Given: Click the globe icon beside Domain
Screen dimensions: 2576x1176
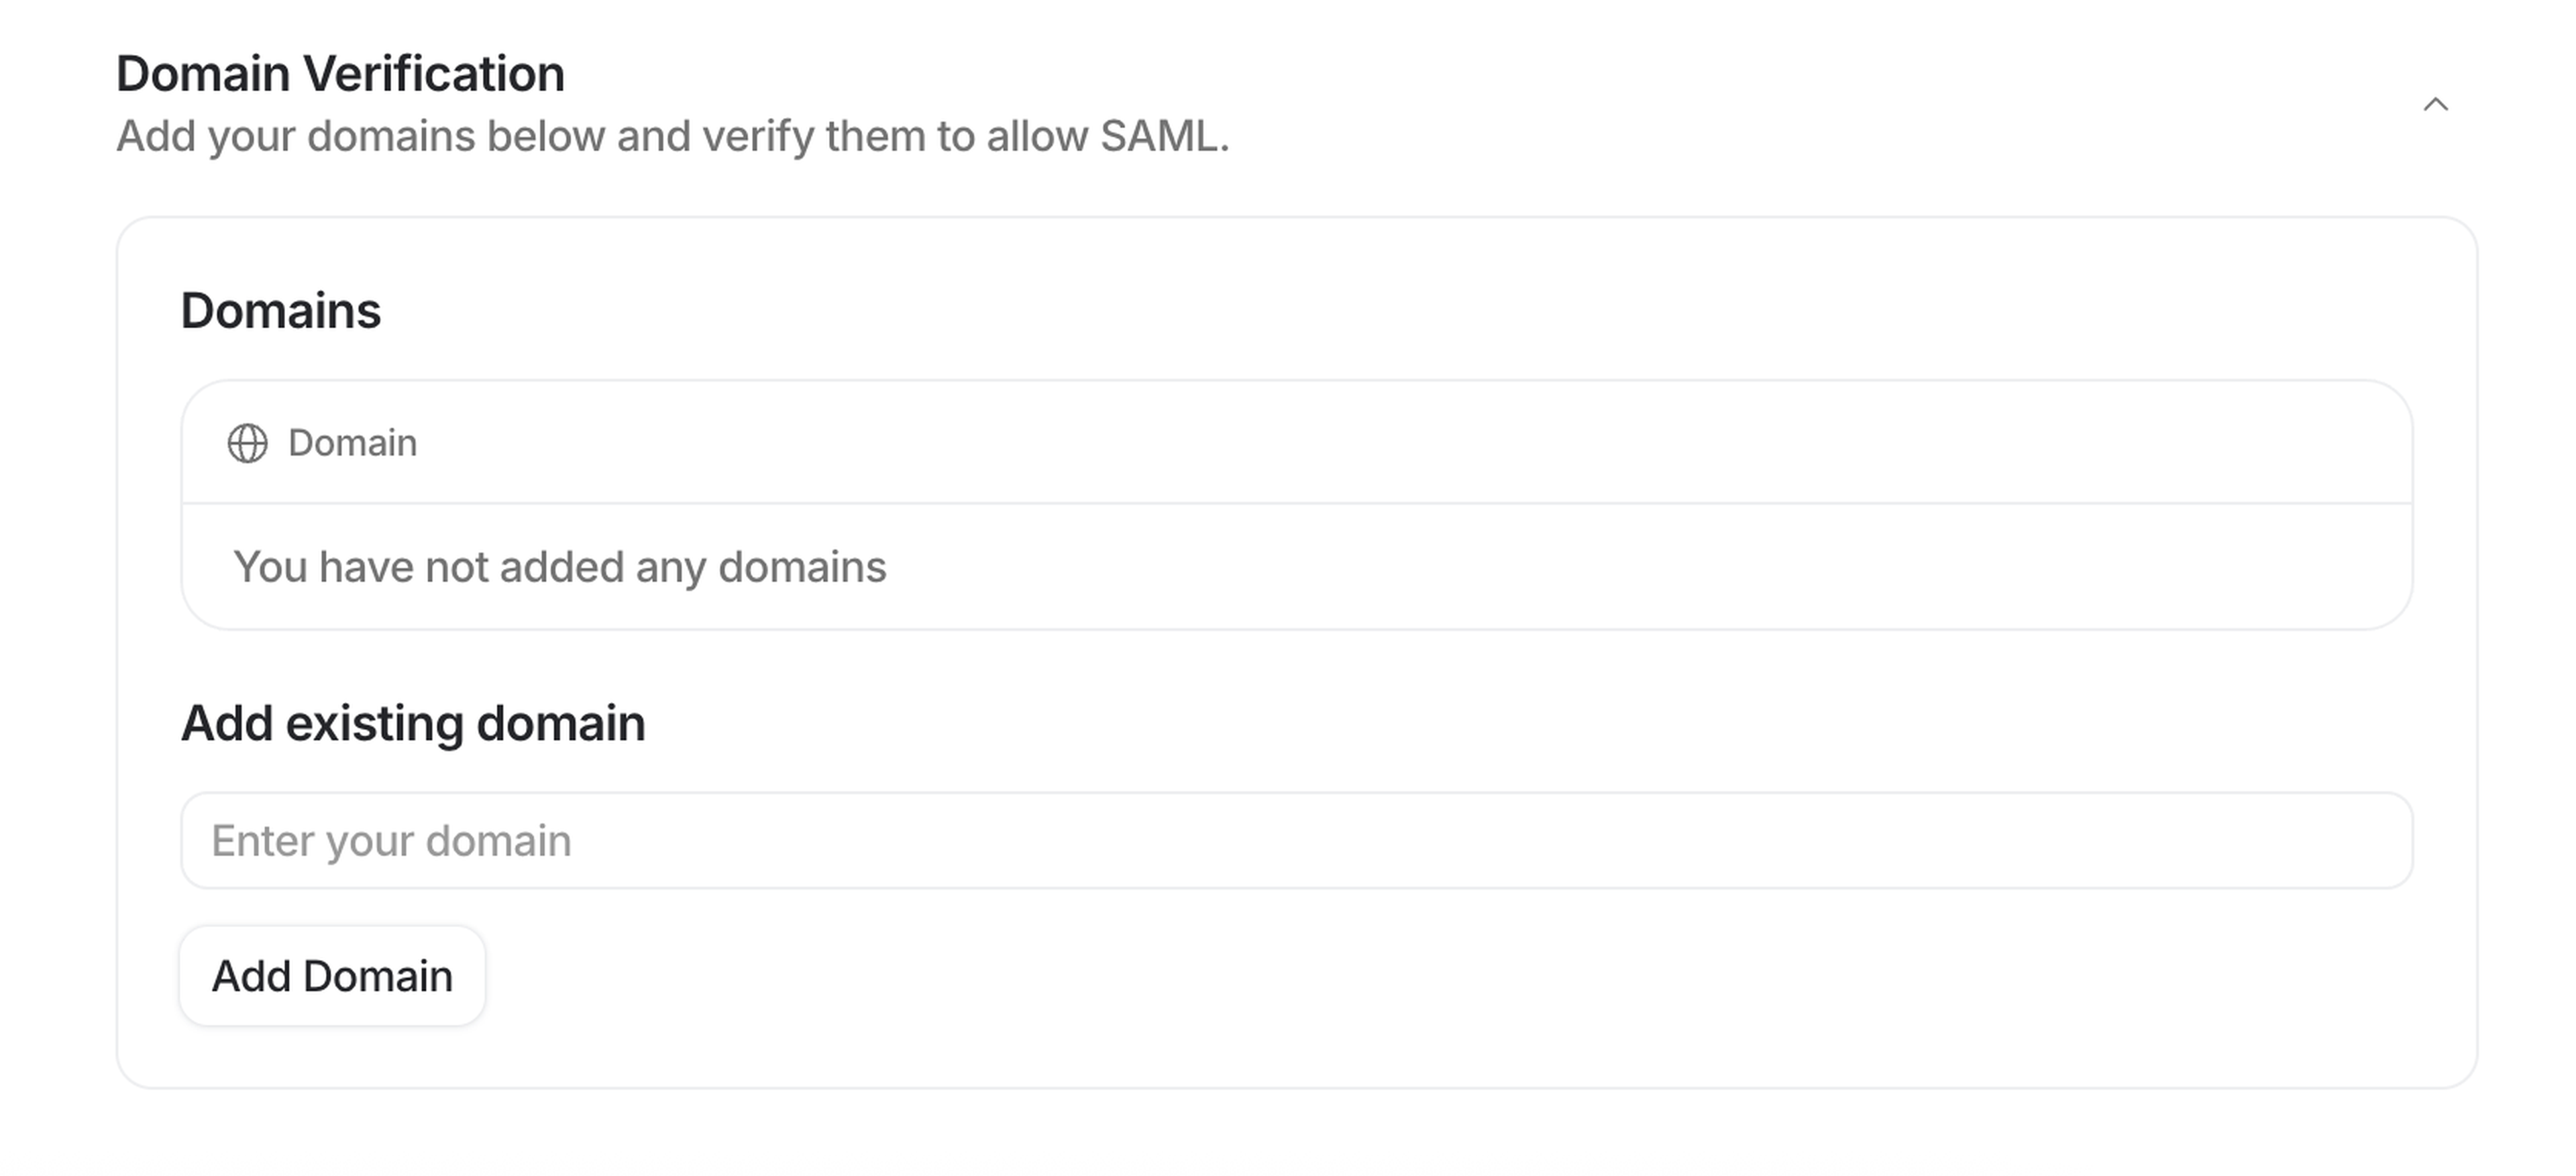Looking at the screenshot, I should click(x=247, y=443).
